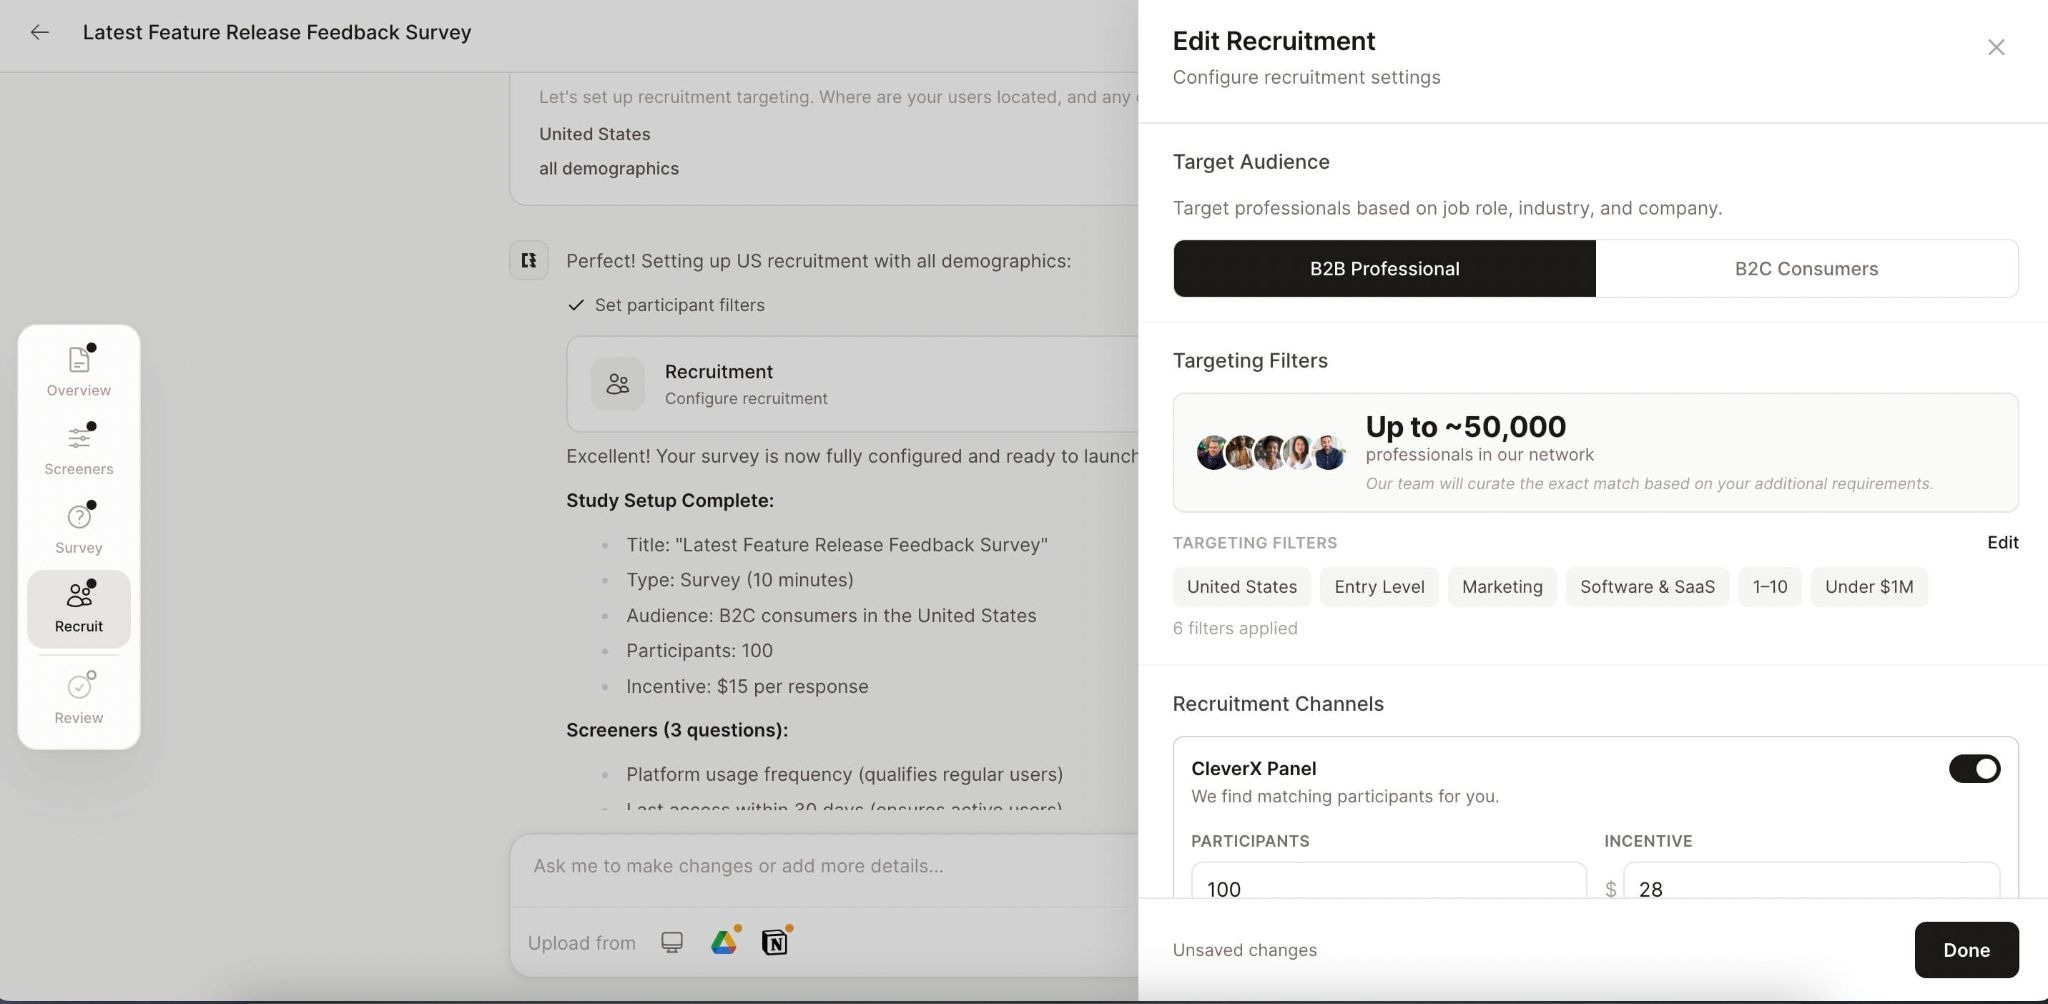Go back using the left arrow
Image resolution: width=2048 pixels, height=1004 pixels.
tap(39, 32)
